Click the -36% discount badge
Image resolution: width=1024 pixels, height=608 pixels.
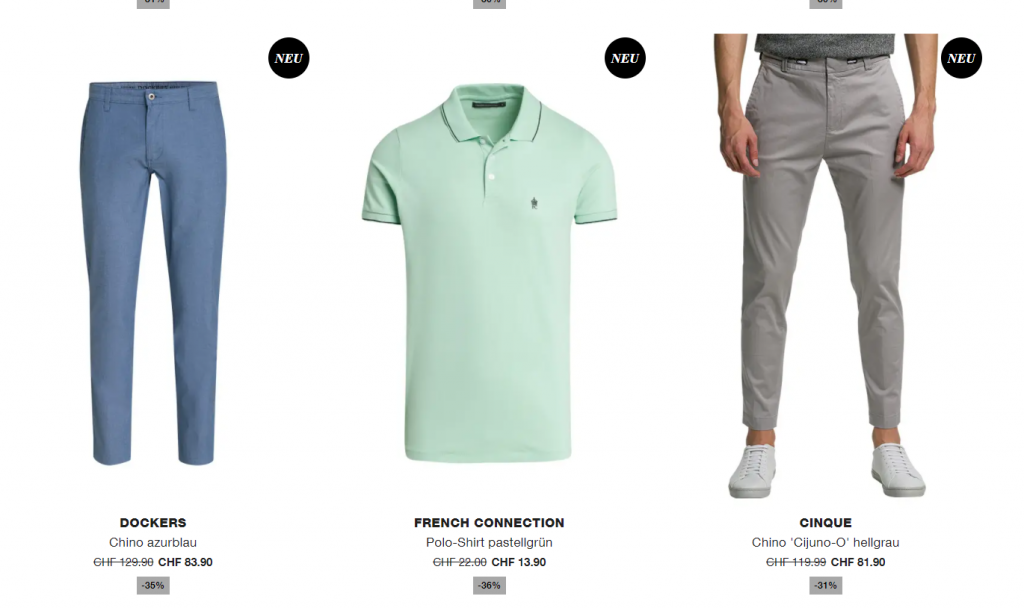point(489,585)
